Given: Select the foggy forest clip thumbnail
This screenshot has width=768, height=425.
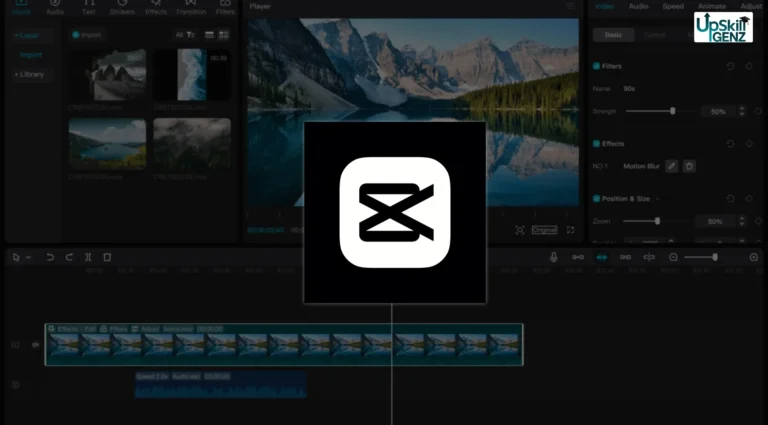Looking at the screenshot, I should 192,144.
